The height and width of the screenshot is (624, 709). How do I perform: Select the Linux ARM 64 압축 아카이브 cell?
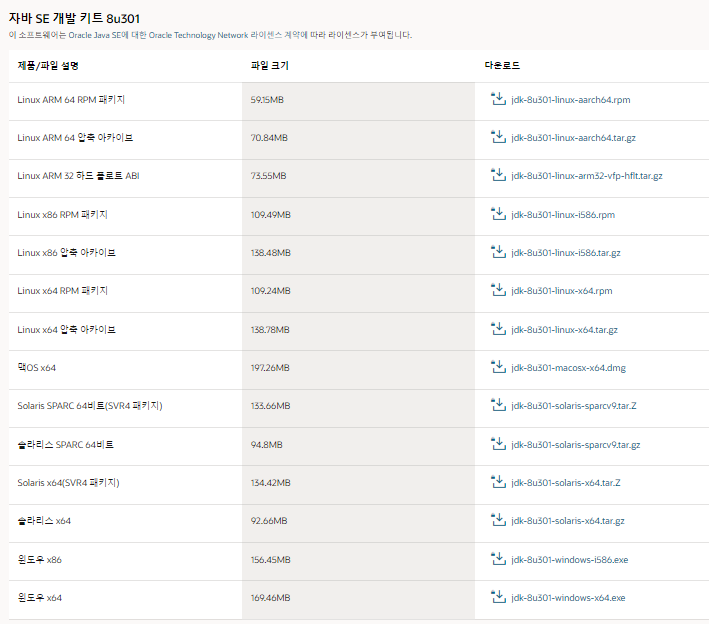(x=125, y=140)
